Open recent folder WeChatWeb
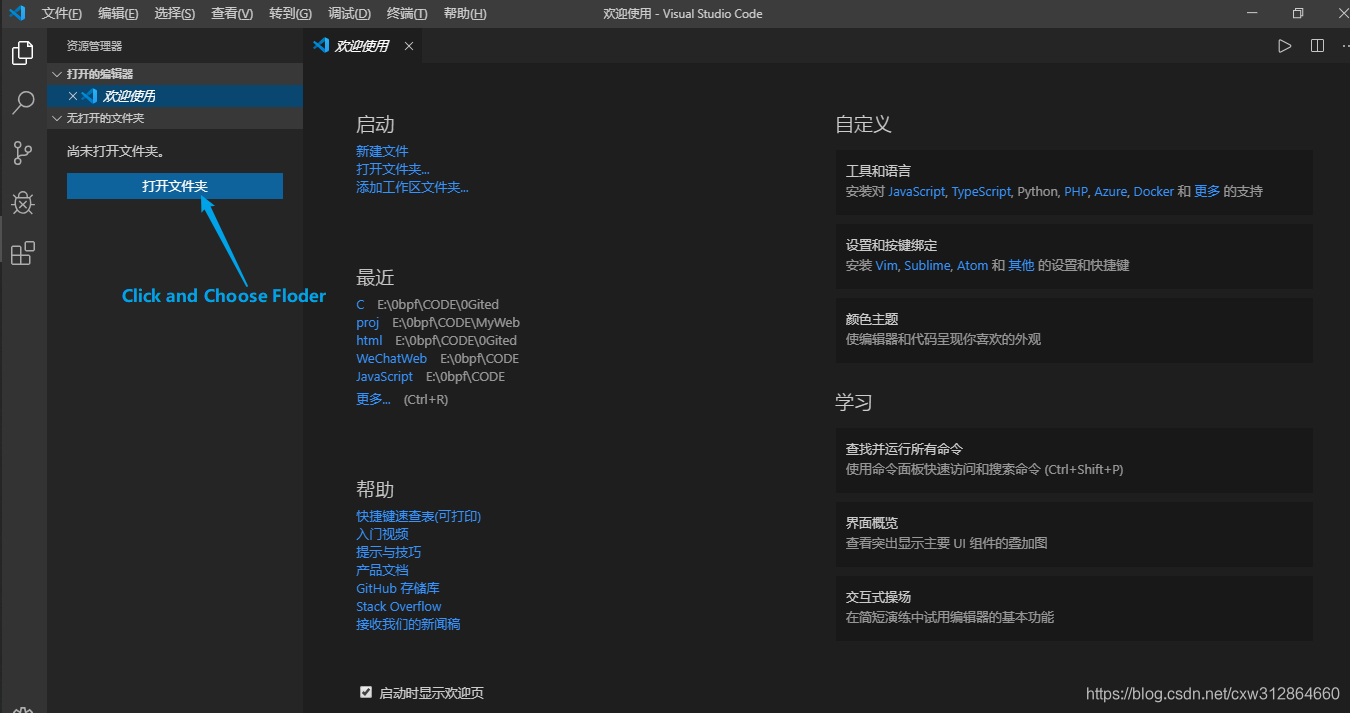 click(x=391, y=358)
